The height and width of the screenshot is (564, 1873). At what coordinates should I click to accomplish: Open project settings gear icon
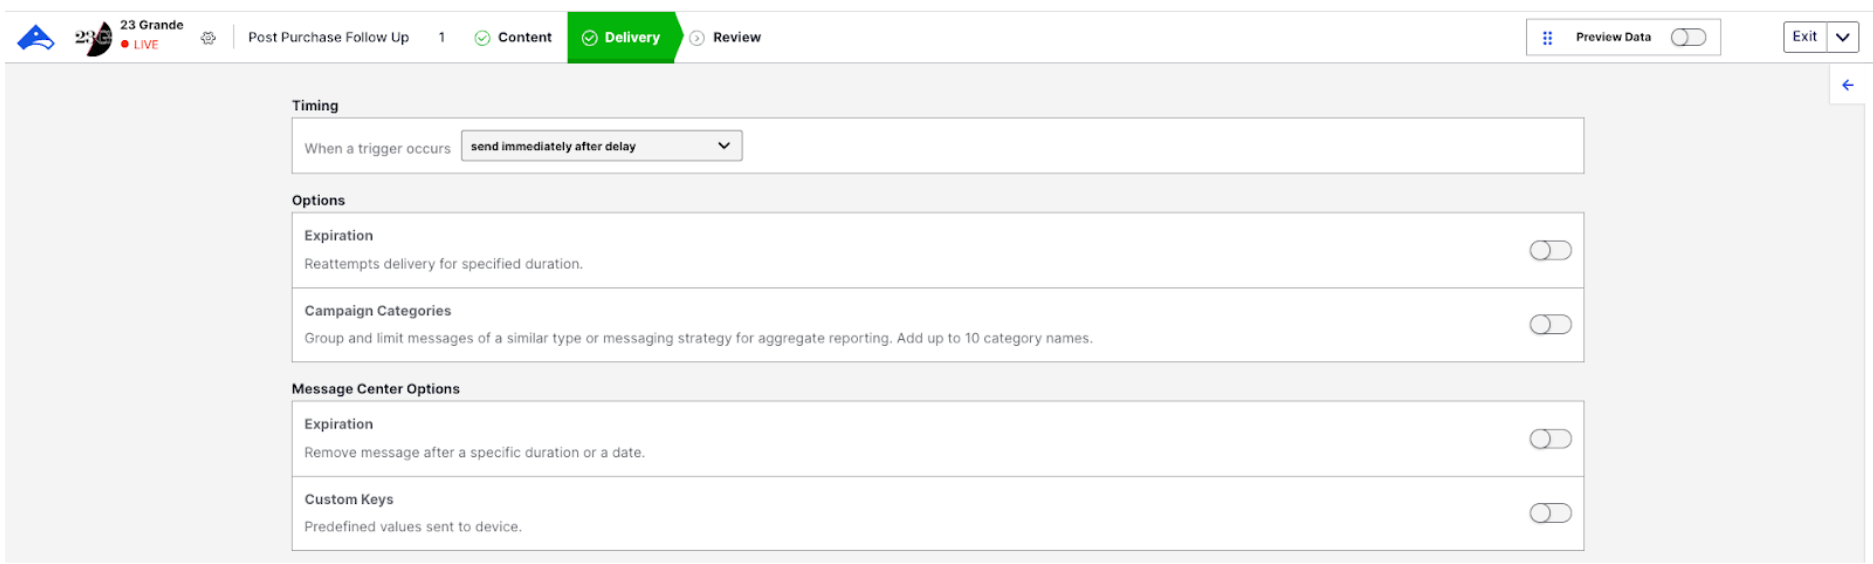pyautogui.click(x=208, y=38)
